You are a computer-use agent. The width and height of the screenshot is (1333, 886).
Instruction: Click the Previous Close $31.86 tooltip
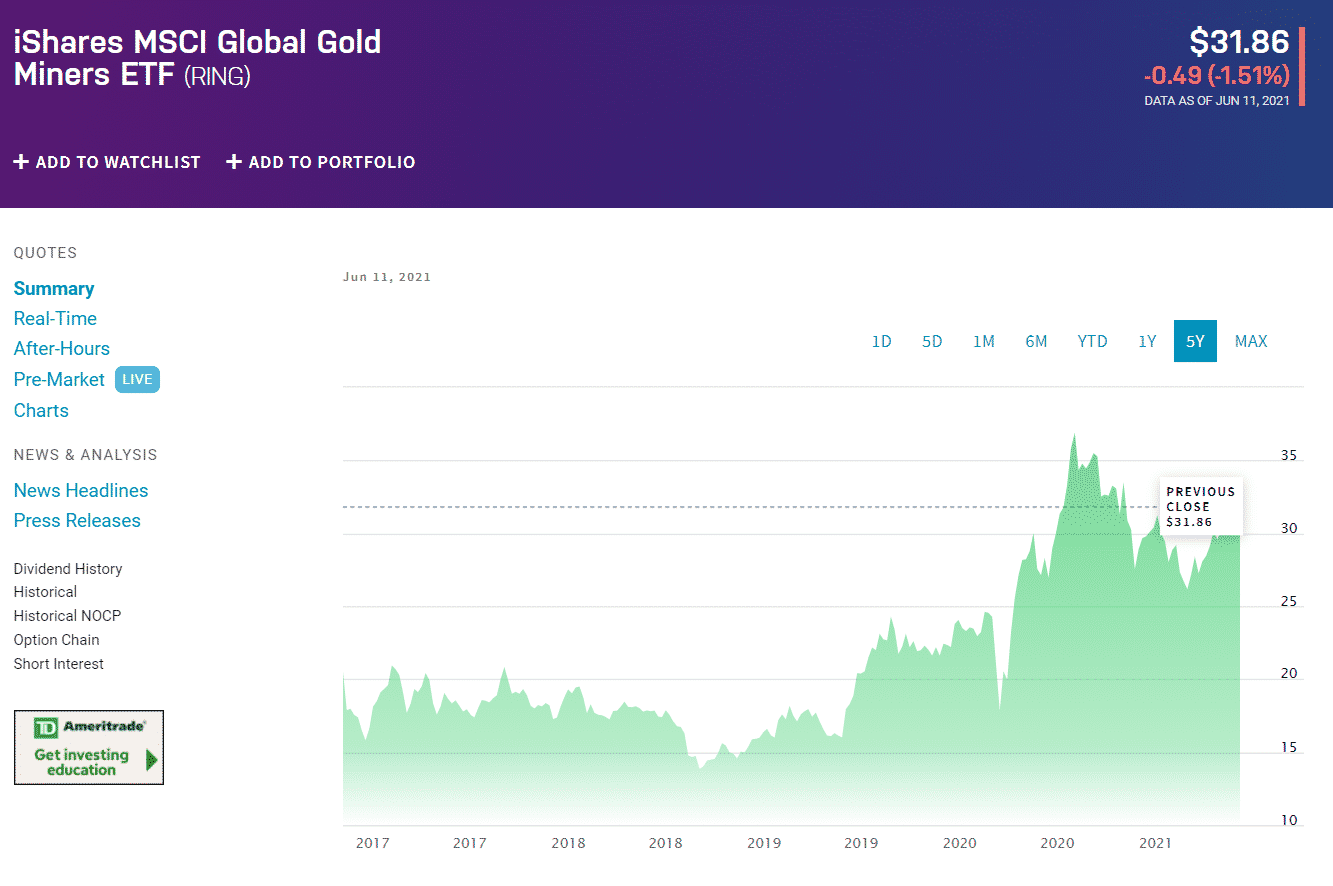click(1201, 506)
